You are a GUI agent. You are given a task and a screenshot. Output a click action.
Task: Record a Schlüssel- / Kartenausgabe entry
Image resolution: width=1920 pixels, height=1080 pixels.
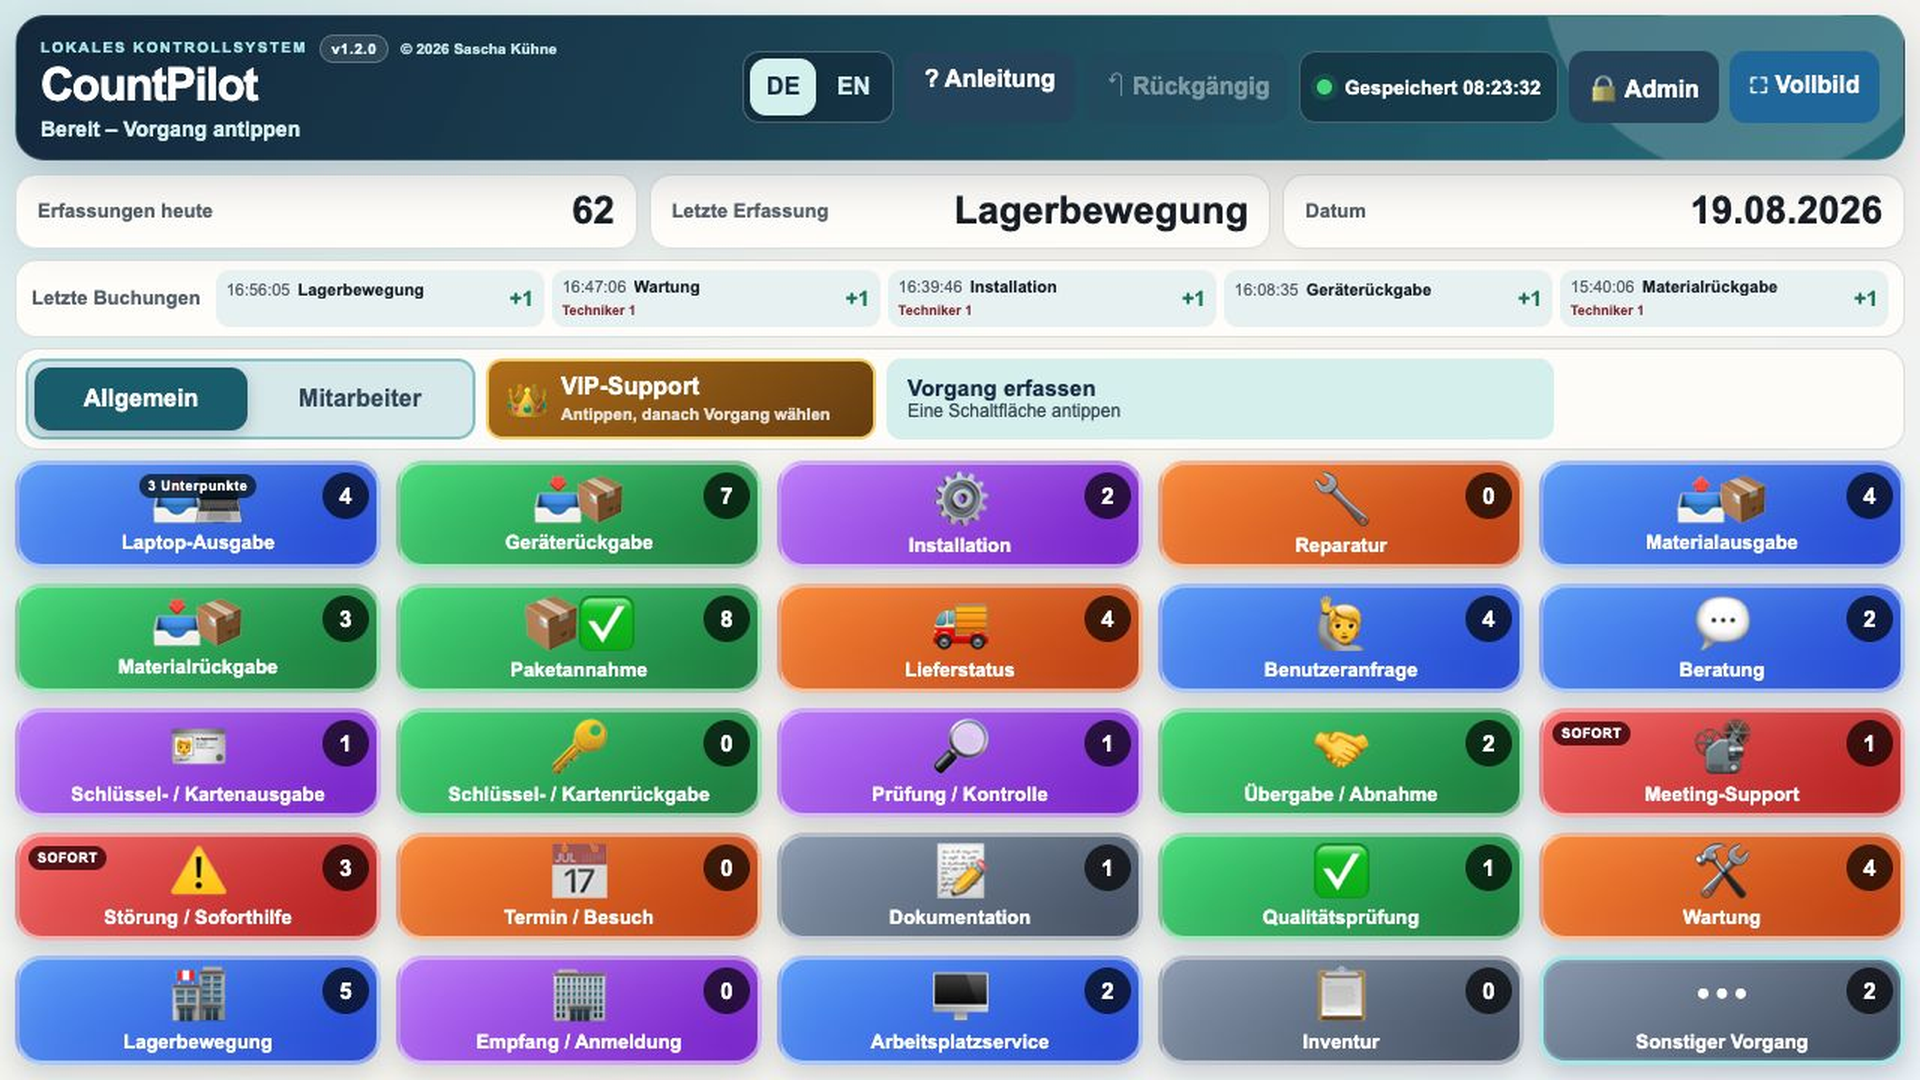197,762
